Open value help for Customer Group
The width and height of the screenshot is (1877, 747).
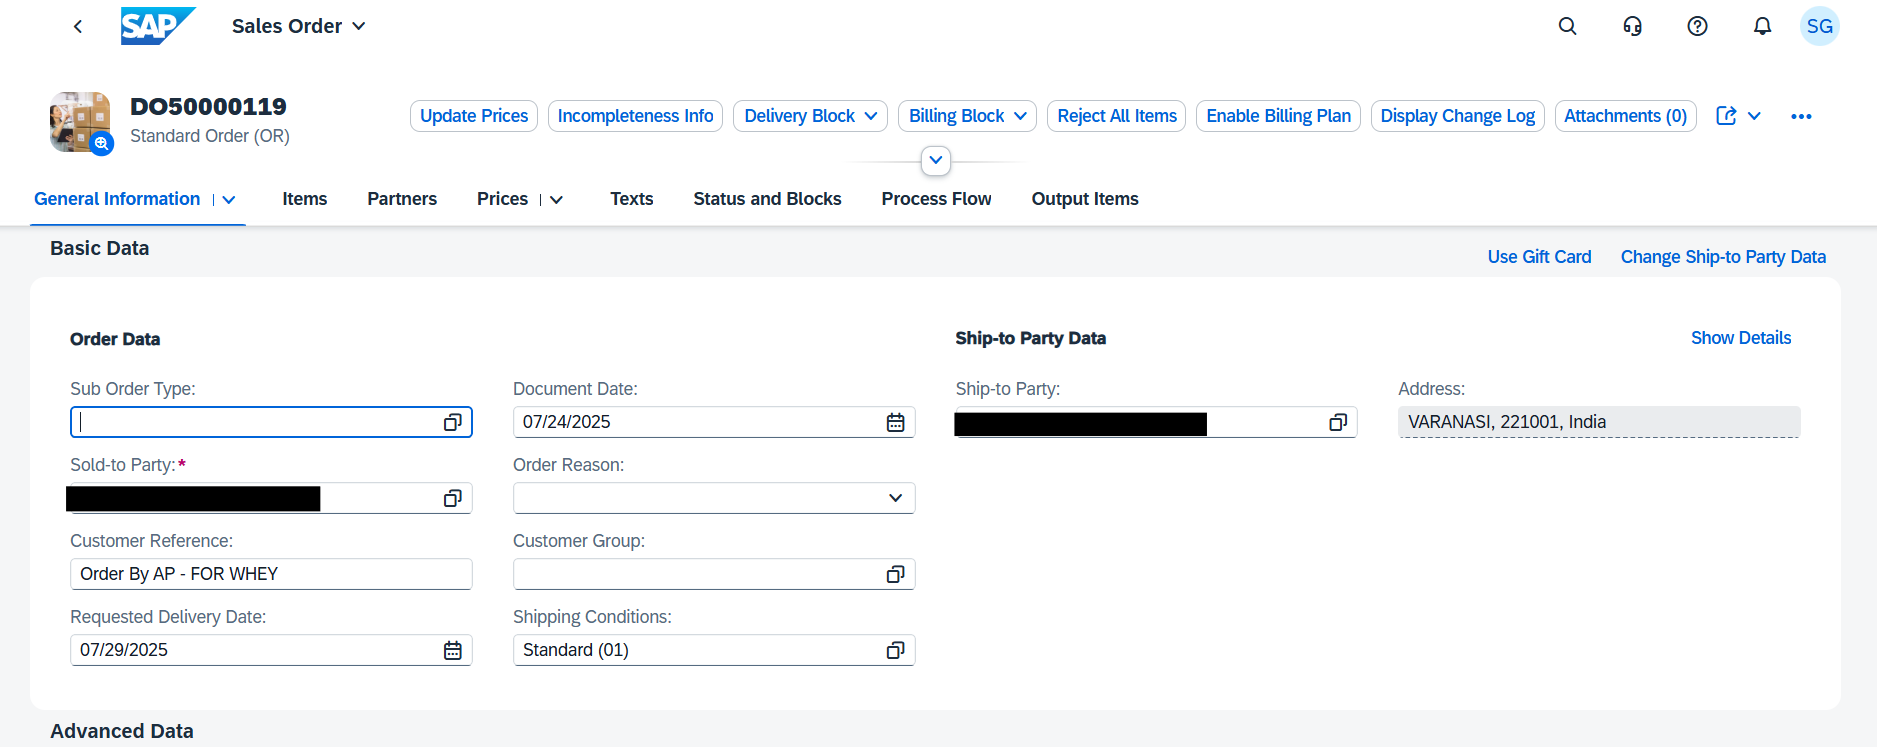895,575
